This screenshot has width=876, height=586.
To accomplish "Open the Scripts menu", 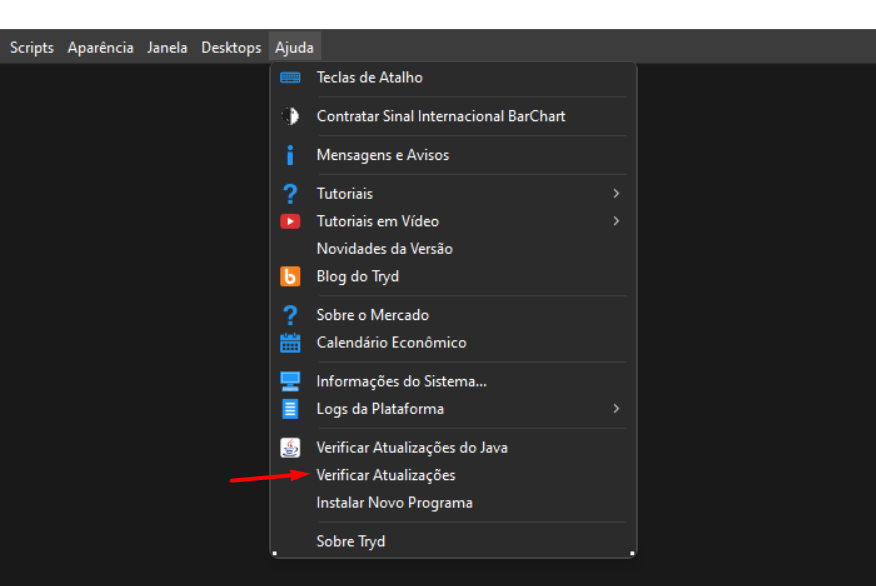I will pyautogui.click(x=32, y=48).
